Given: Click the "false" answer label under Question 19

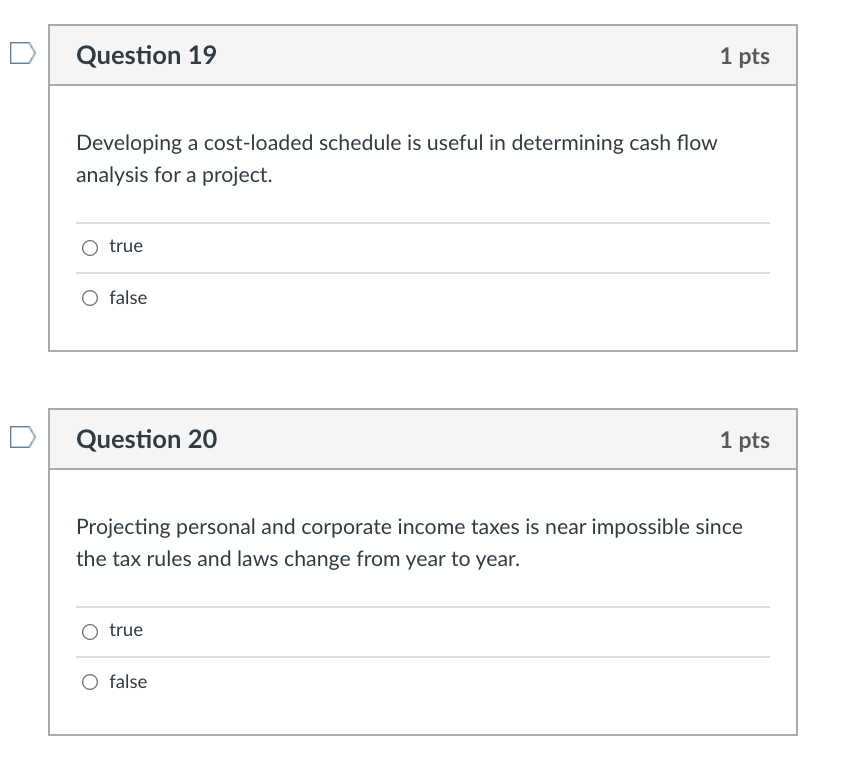Looking at the screenshot, I should 128,298.
